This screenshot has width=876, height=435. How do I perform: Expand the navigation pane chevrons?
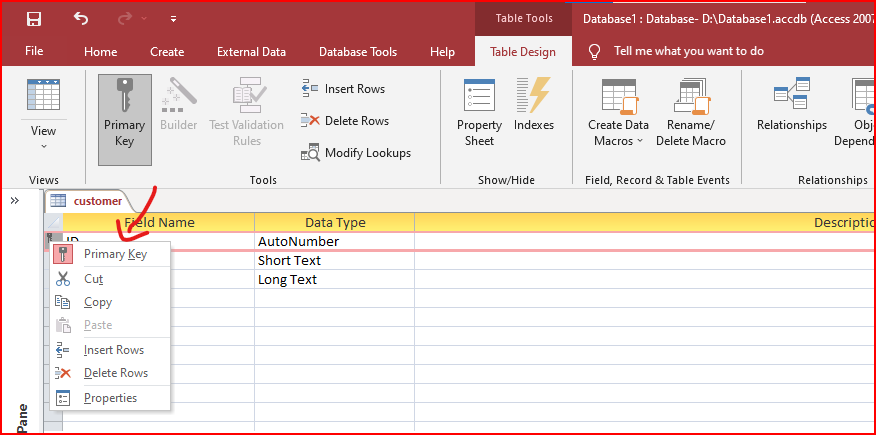(15, 200)
